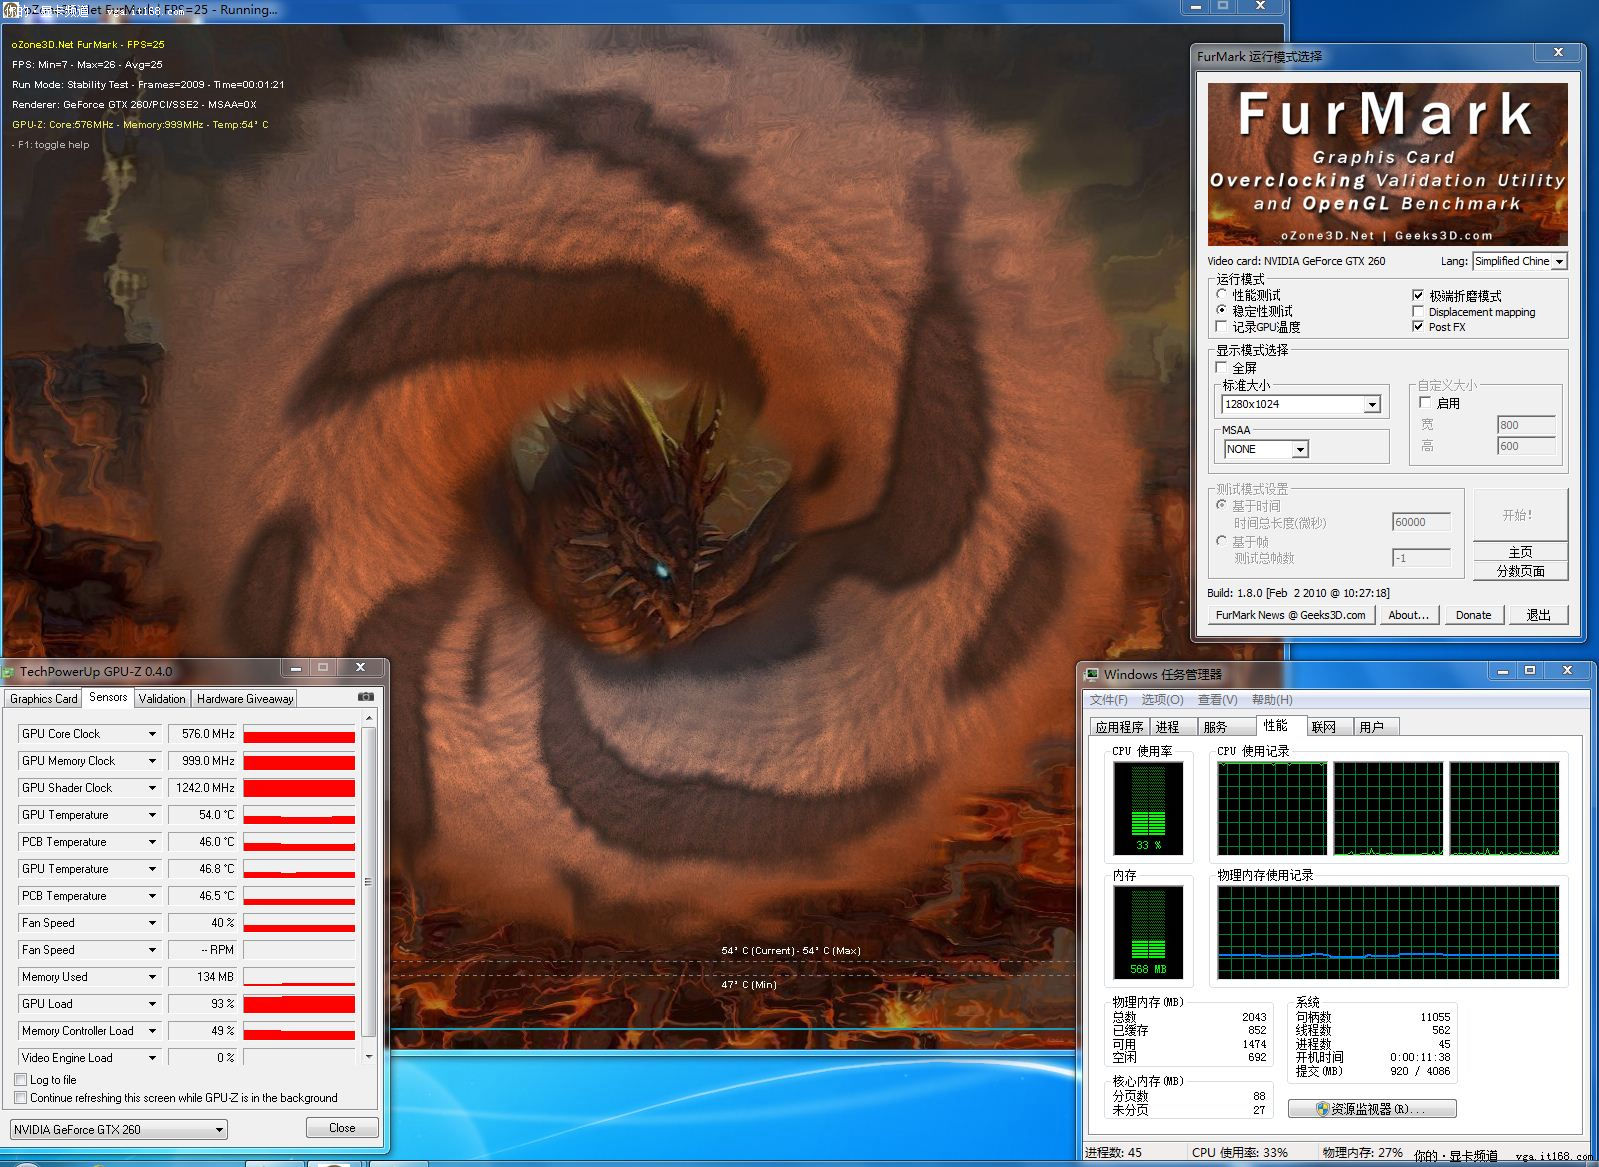1599x1167 pixels.
Task: Open GPU Core Clock sensor dropdown
Action: tap(152, 734)
